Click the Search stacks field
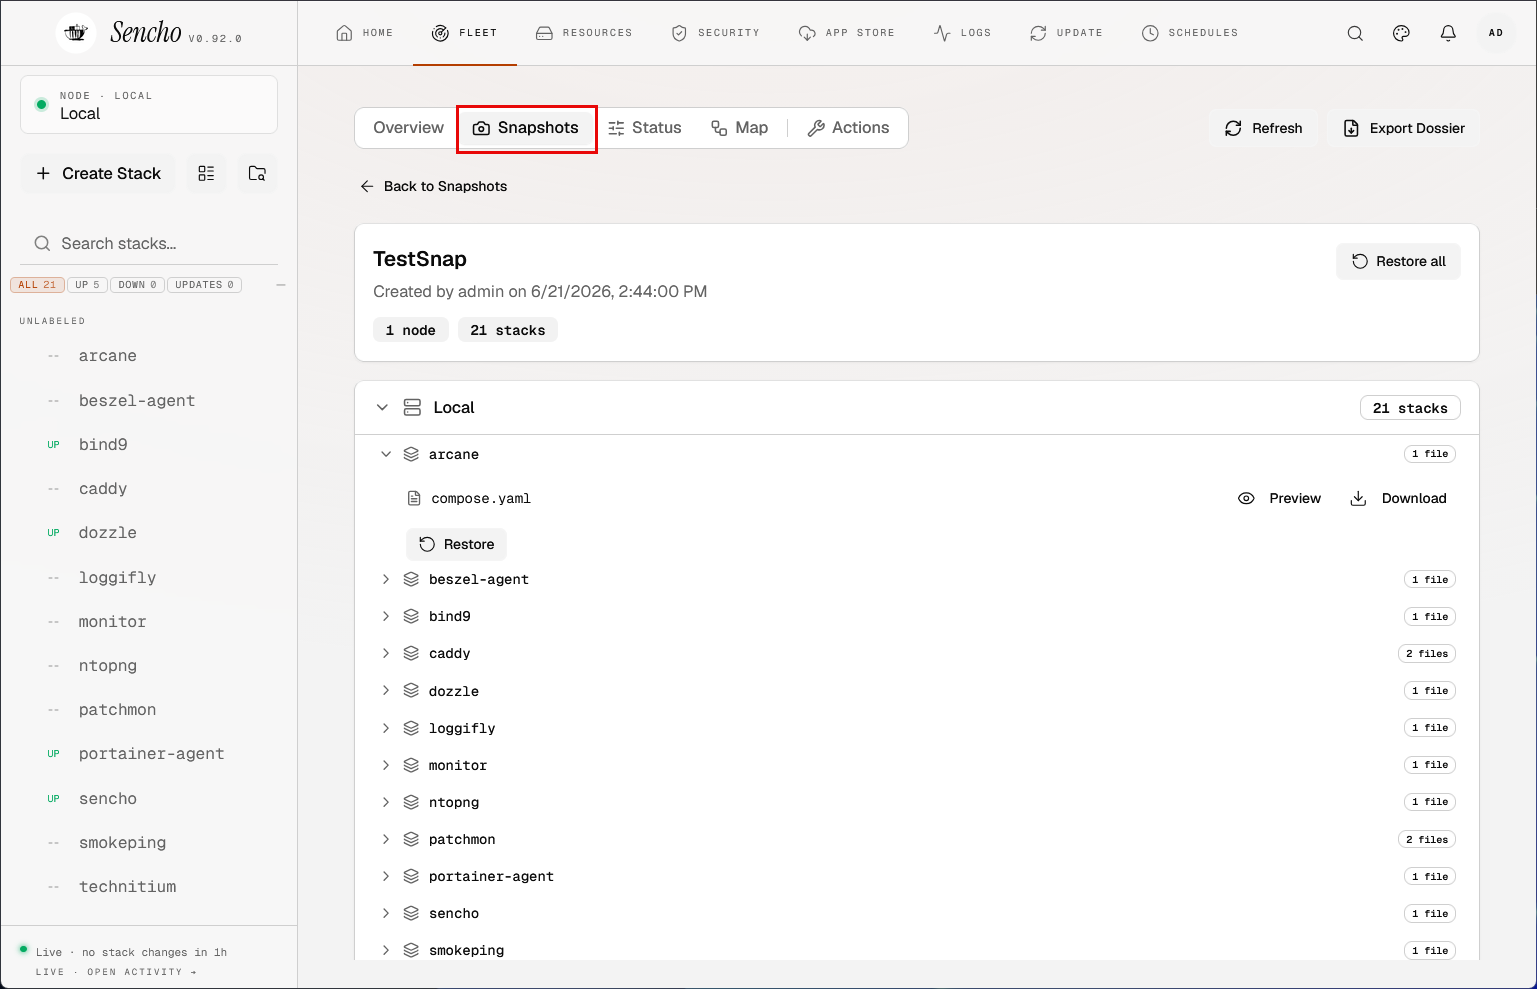This screenshot has width=1537, height=989. tap(149, 243)
